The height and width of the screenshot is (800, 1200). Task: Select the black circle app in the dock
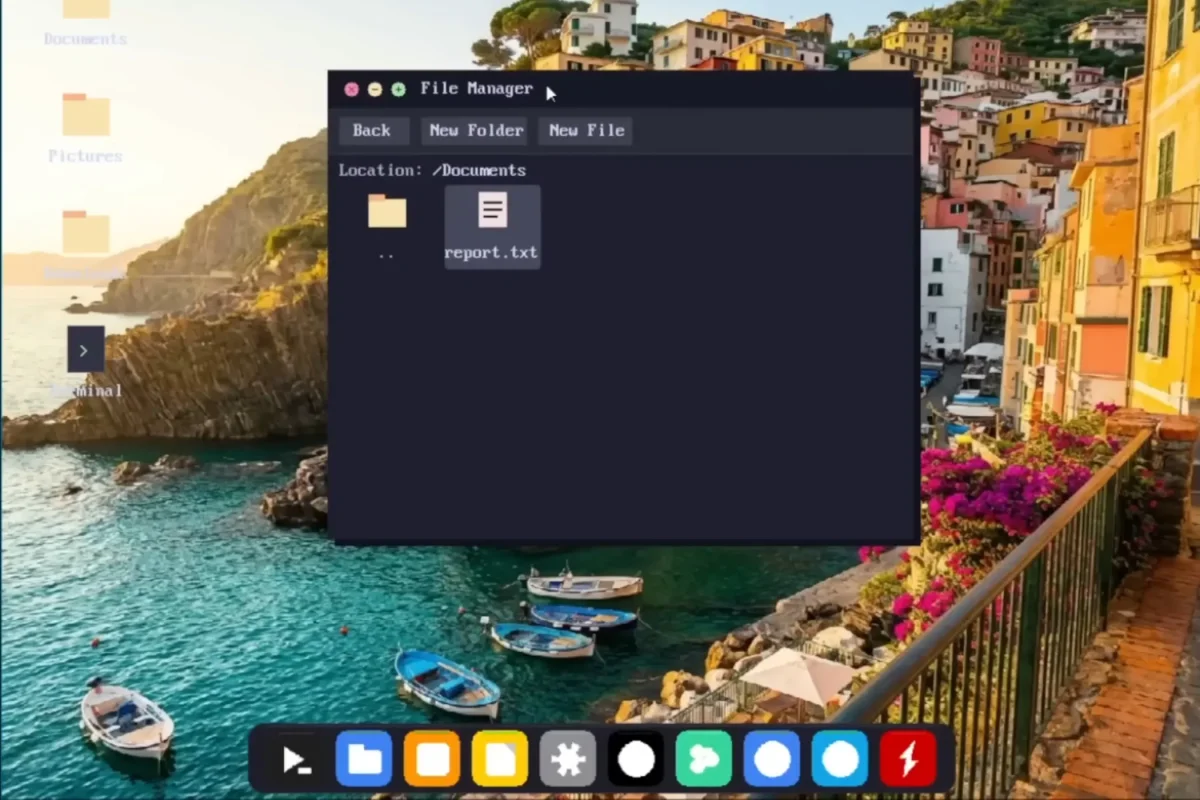[x=636, y=758]
